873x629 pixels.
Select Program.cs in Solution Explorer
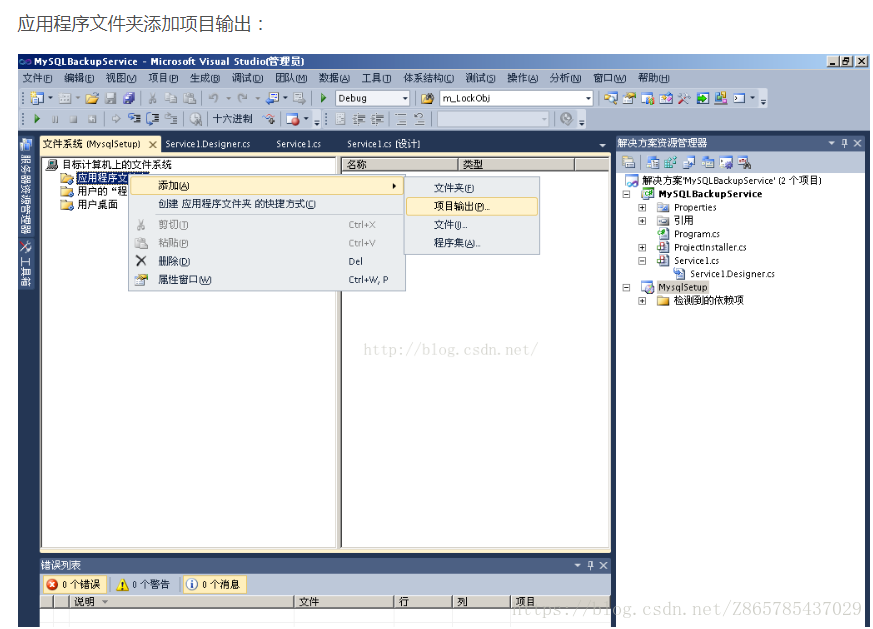point(697,234)
